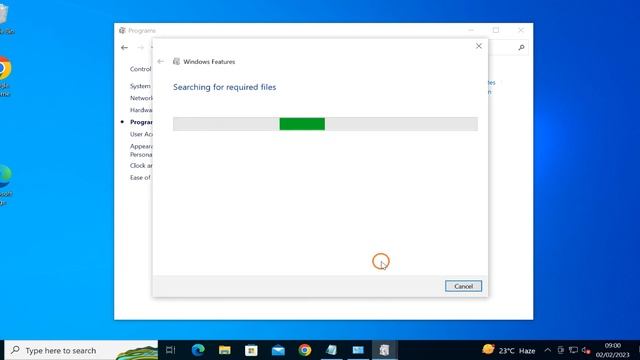Open the clock showing 09:00 date
Screen dimensions: 640x360
click(613, 350)
